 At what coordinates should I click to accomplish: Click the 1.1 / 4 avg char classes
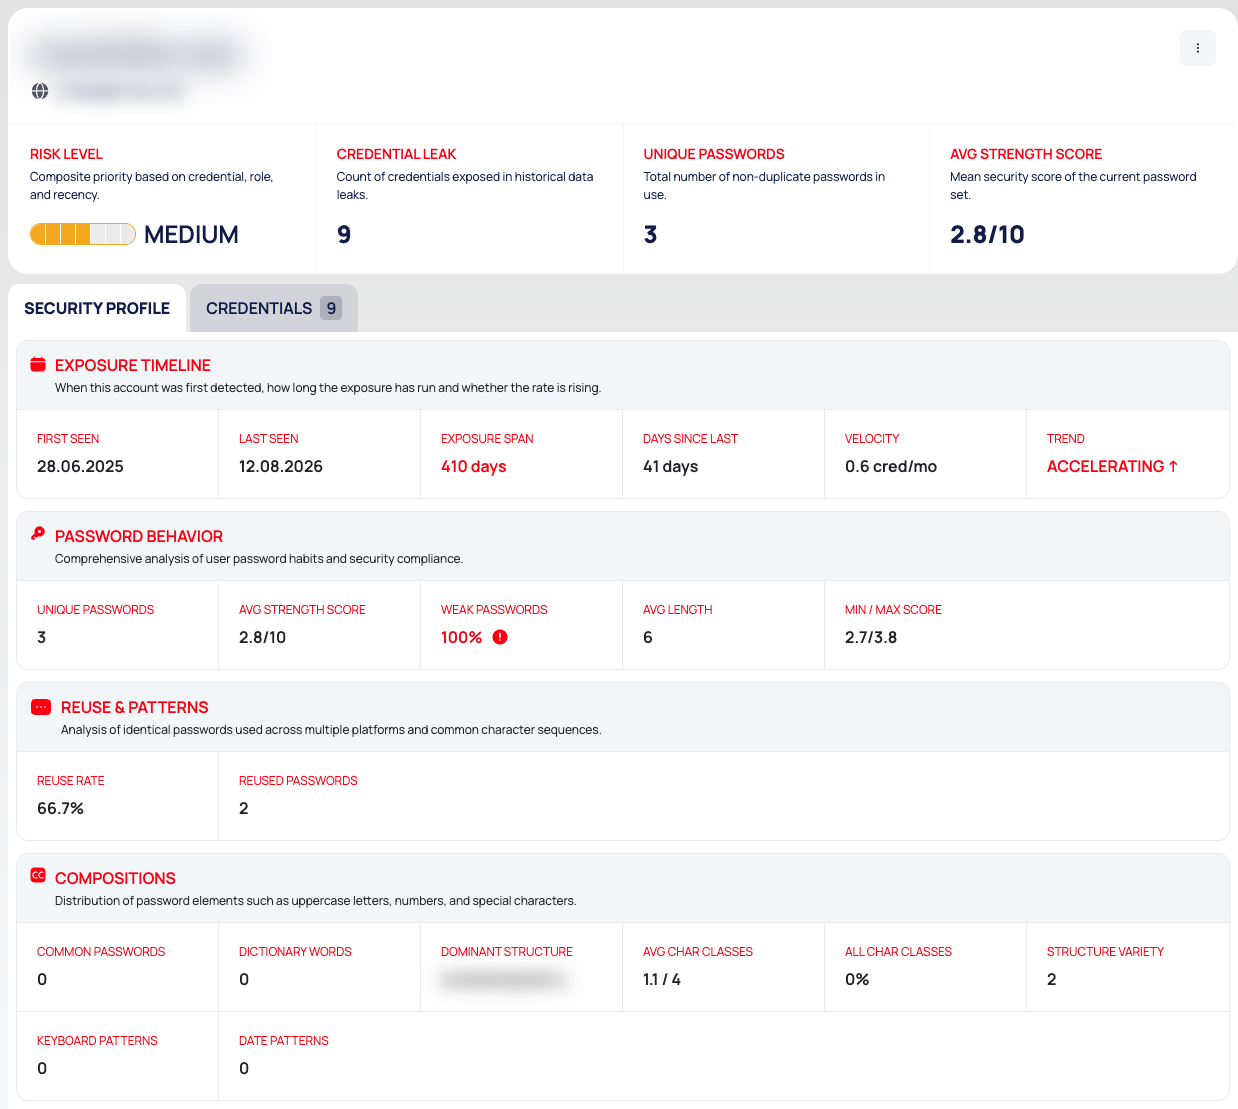662,979
